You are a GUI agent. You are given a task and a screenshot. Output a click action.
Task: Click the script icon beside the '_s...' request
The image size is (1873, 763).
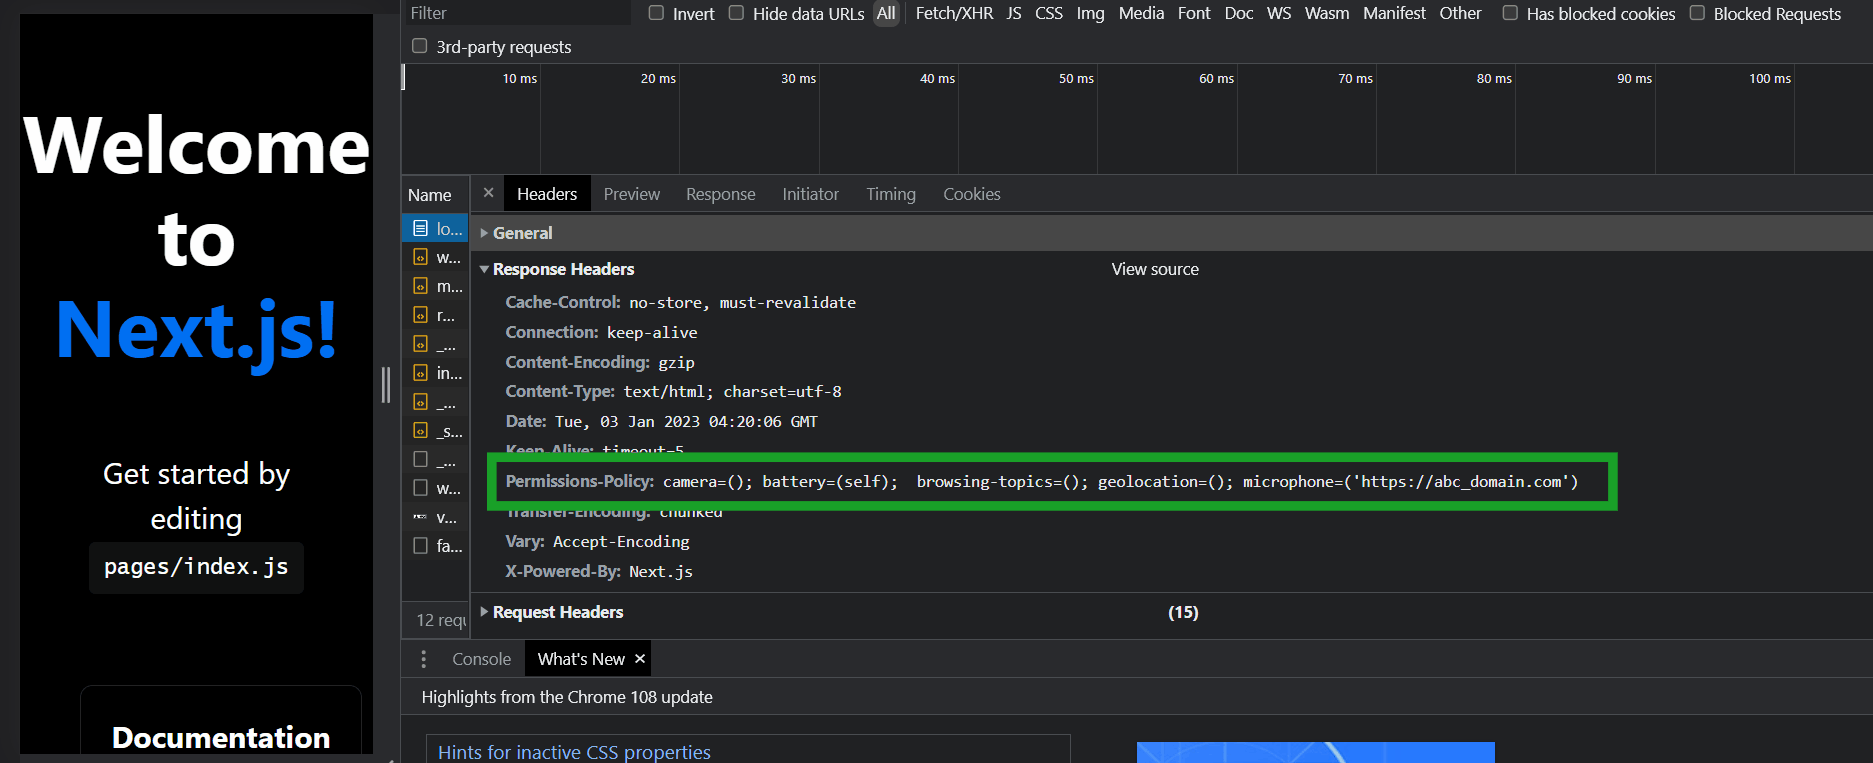(420, 431)
